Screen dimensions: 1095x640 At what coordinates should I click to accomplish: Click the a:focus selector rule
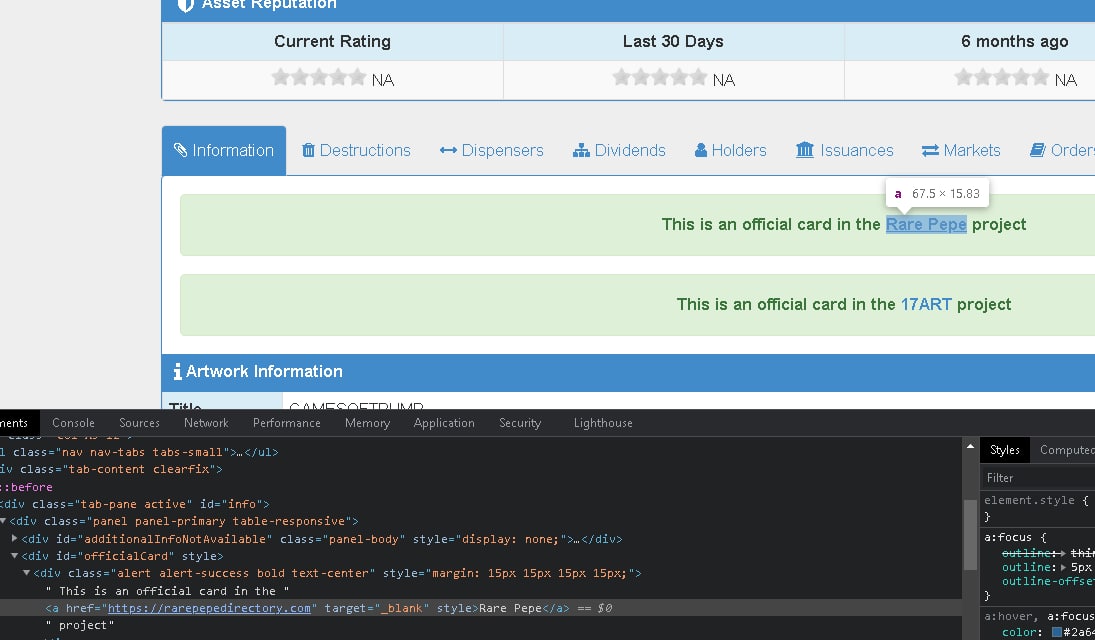click(1008, 537)
